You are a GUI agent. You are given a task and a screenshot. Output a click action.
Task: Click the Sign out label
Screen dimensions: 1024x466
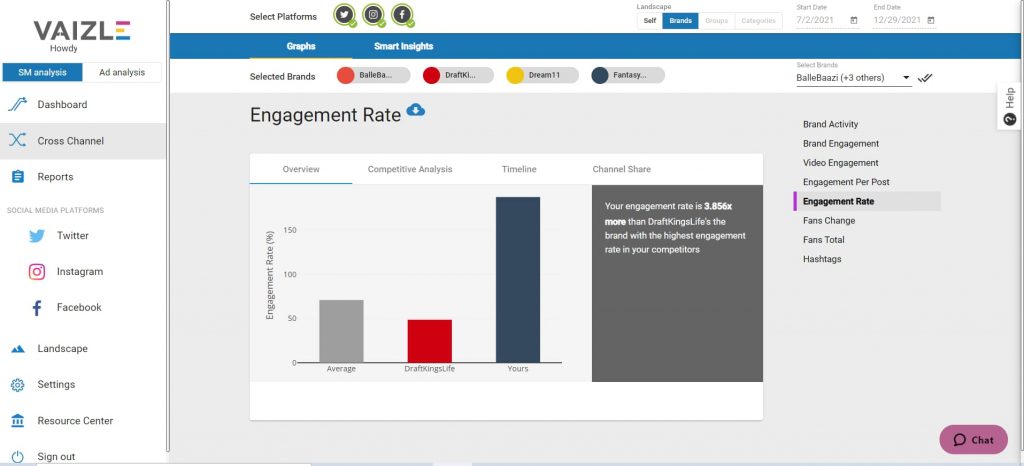pyautogui.click(x=56, y=457)
